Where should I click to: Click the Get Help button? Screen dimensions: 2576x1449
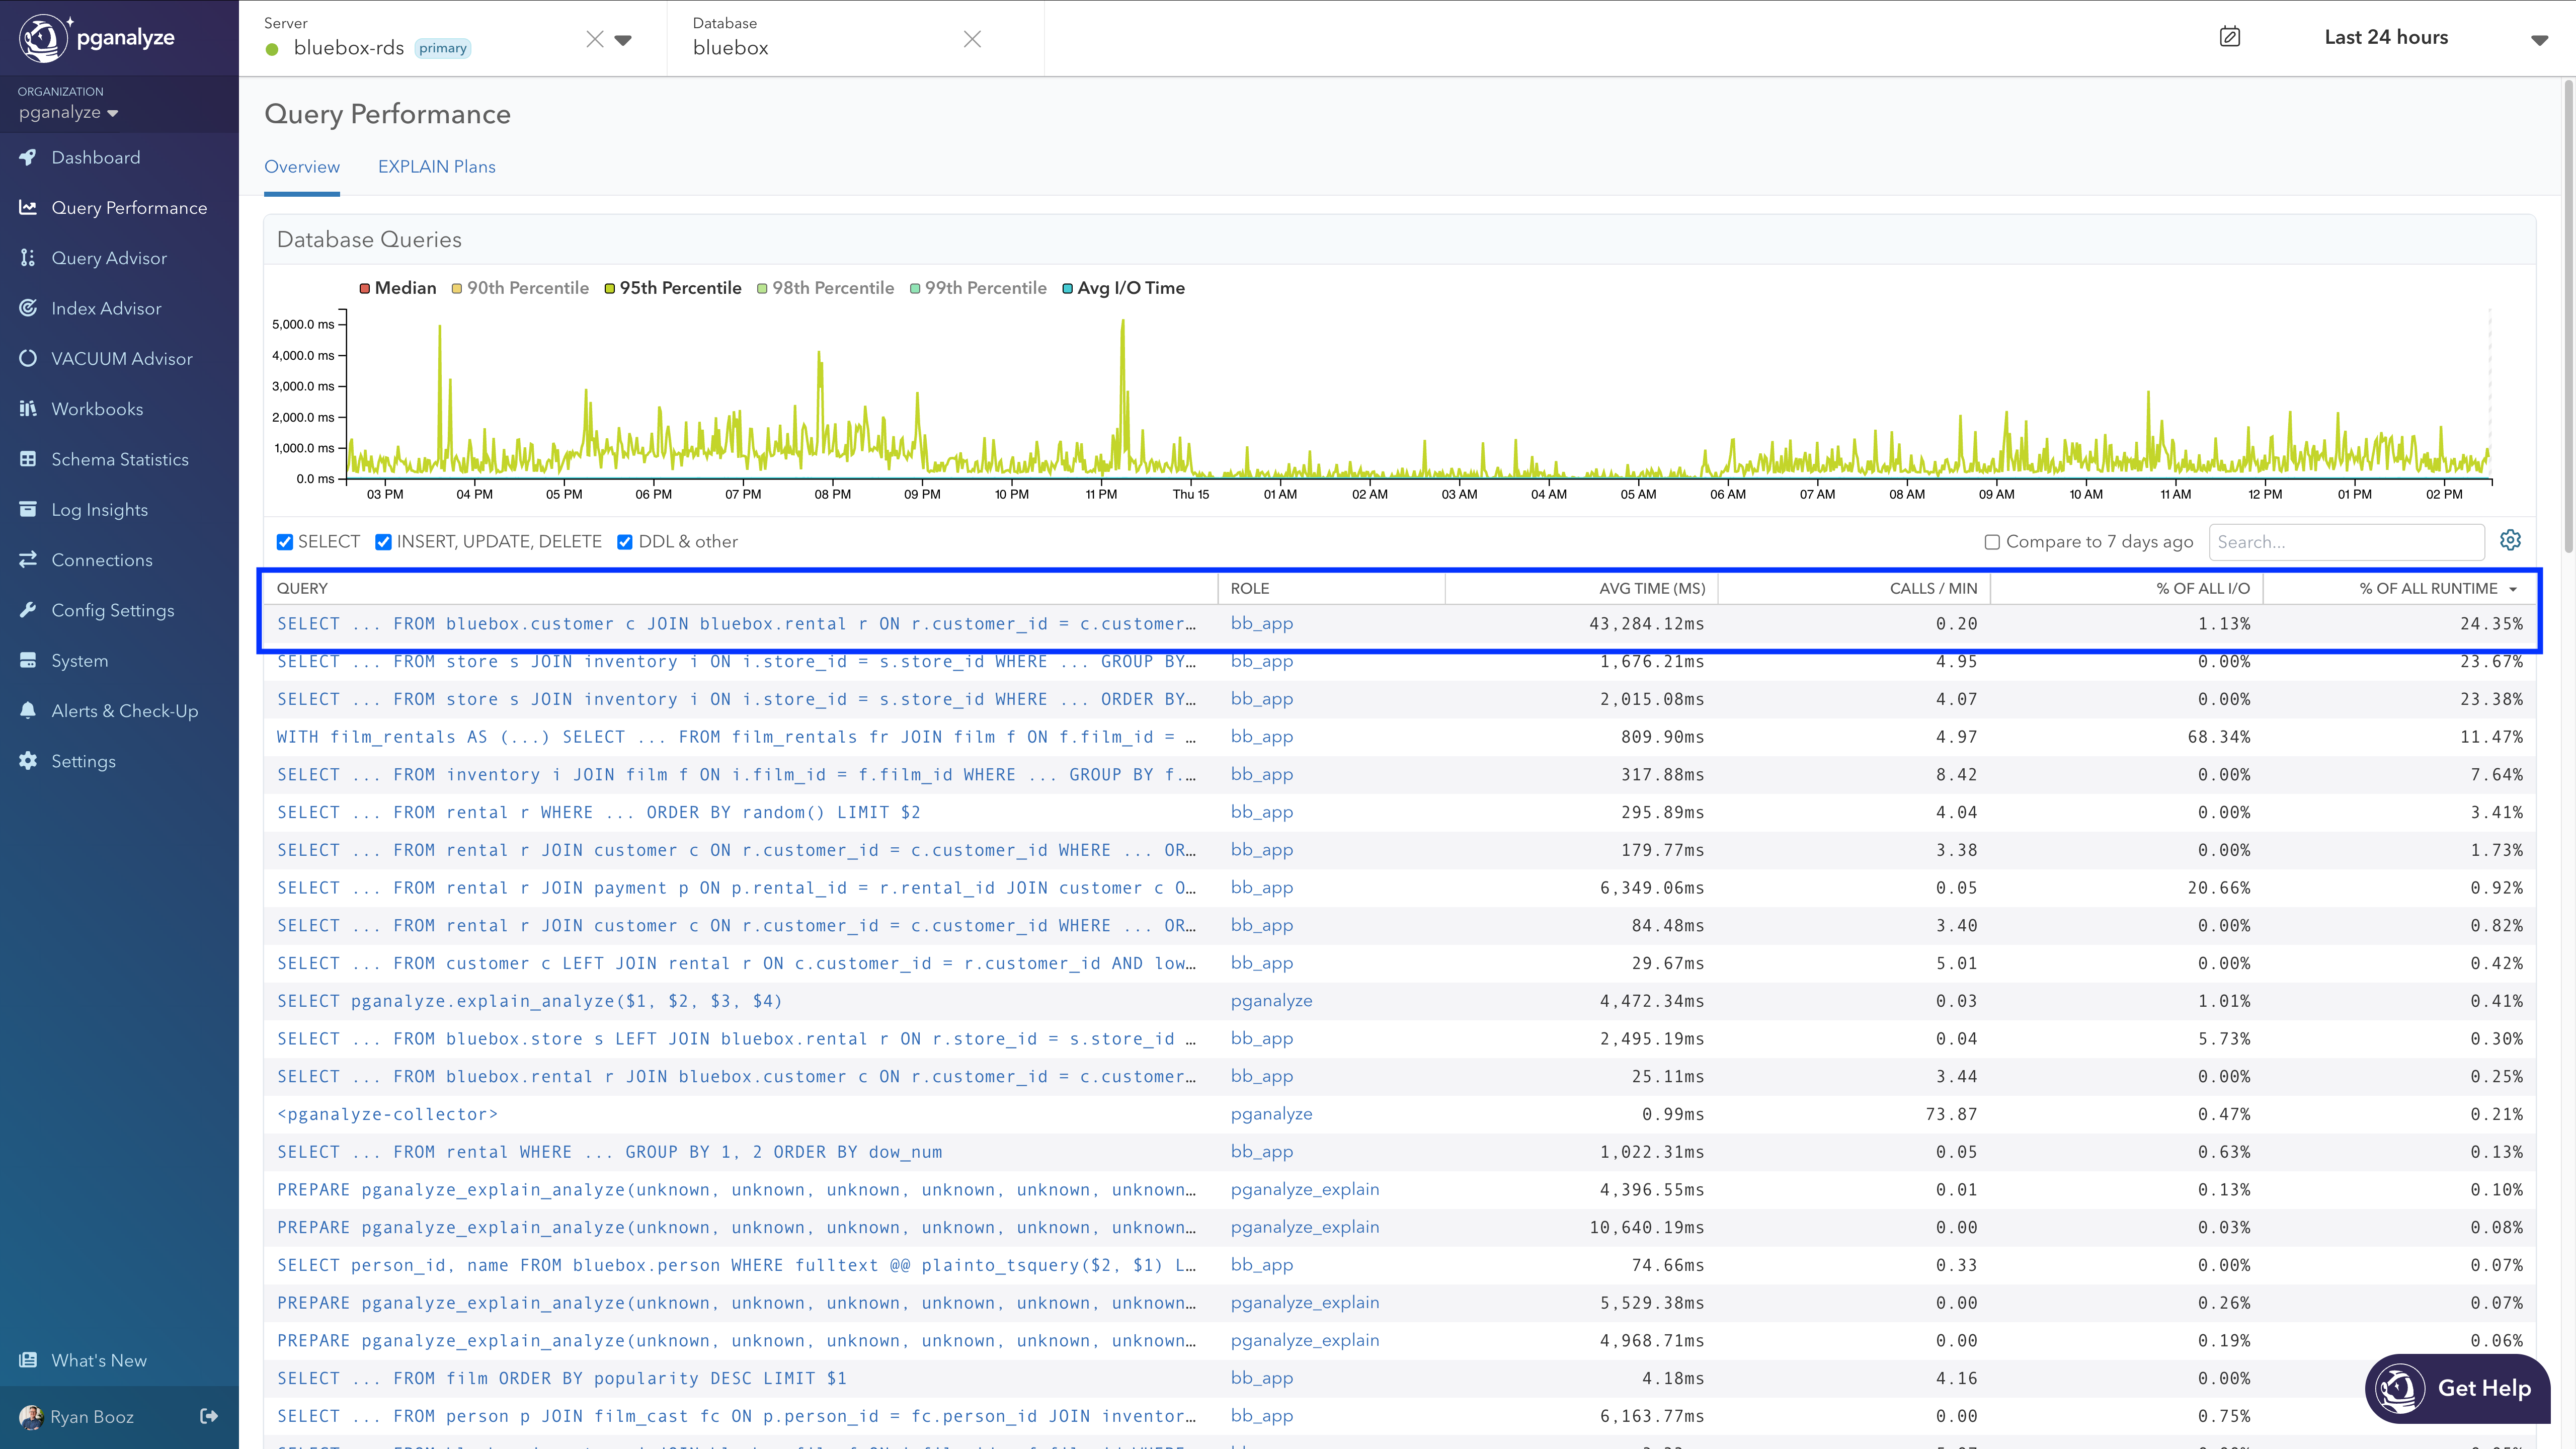coord(2457,1388)
